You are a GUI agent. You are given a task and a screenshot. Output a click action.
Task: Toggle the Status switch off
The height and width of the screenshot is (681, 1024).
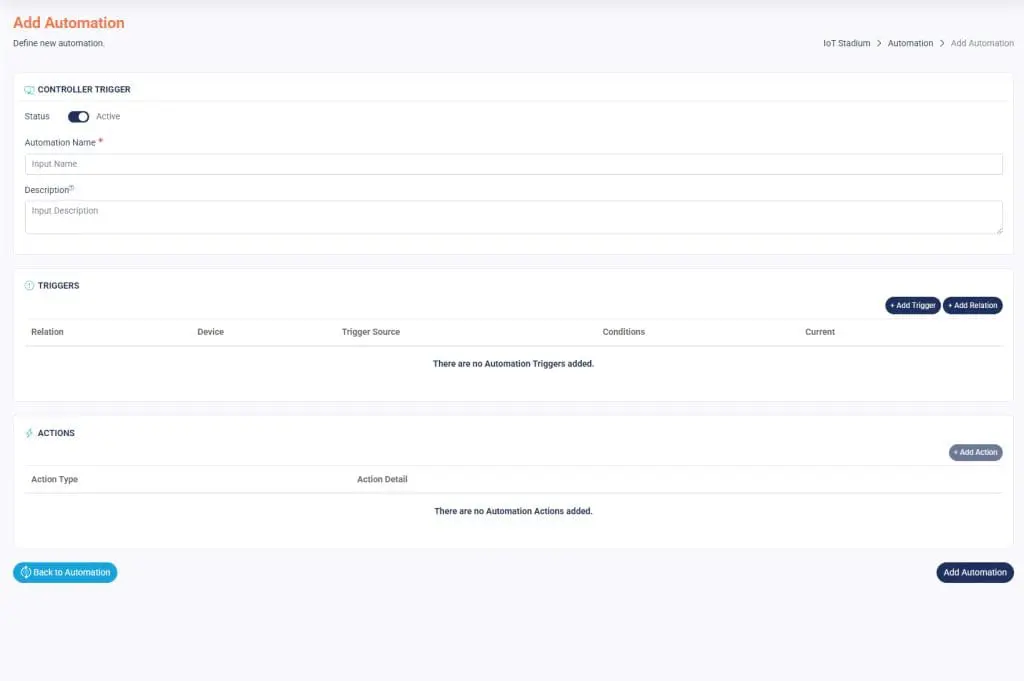pyautogui.click(x=78, y=117)
